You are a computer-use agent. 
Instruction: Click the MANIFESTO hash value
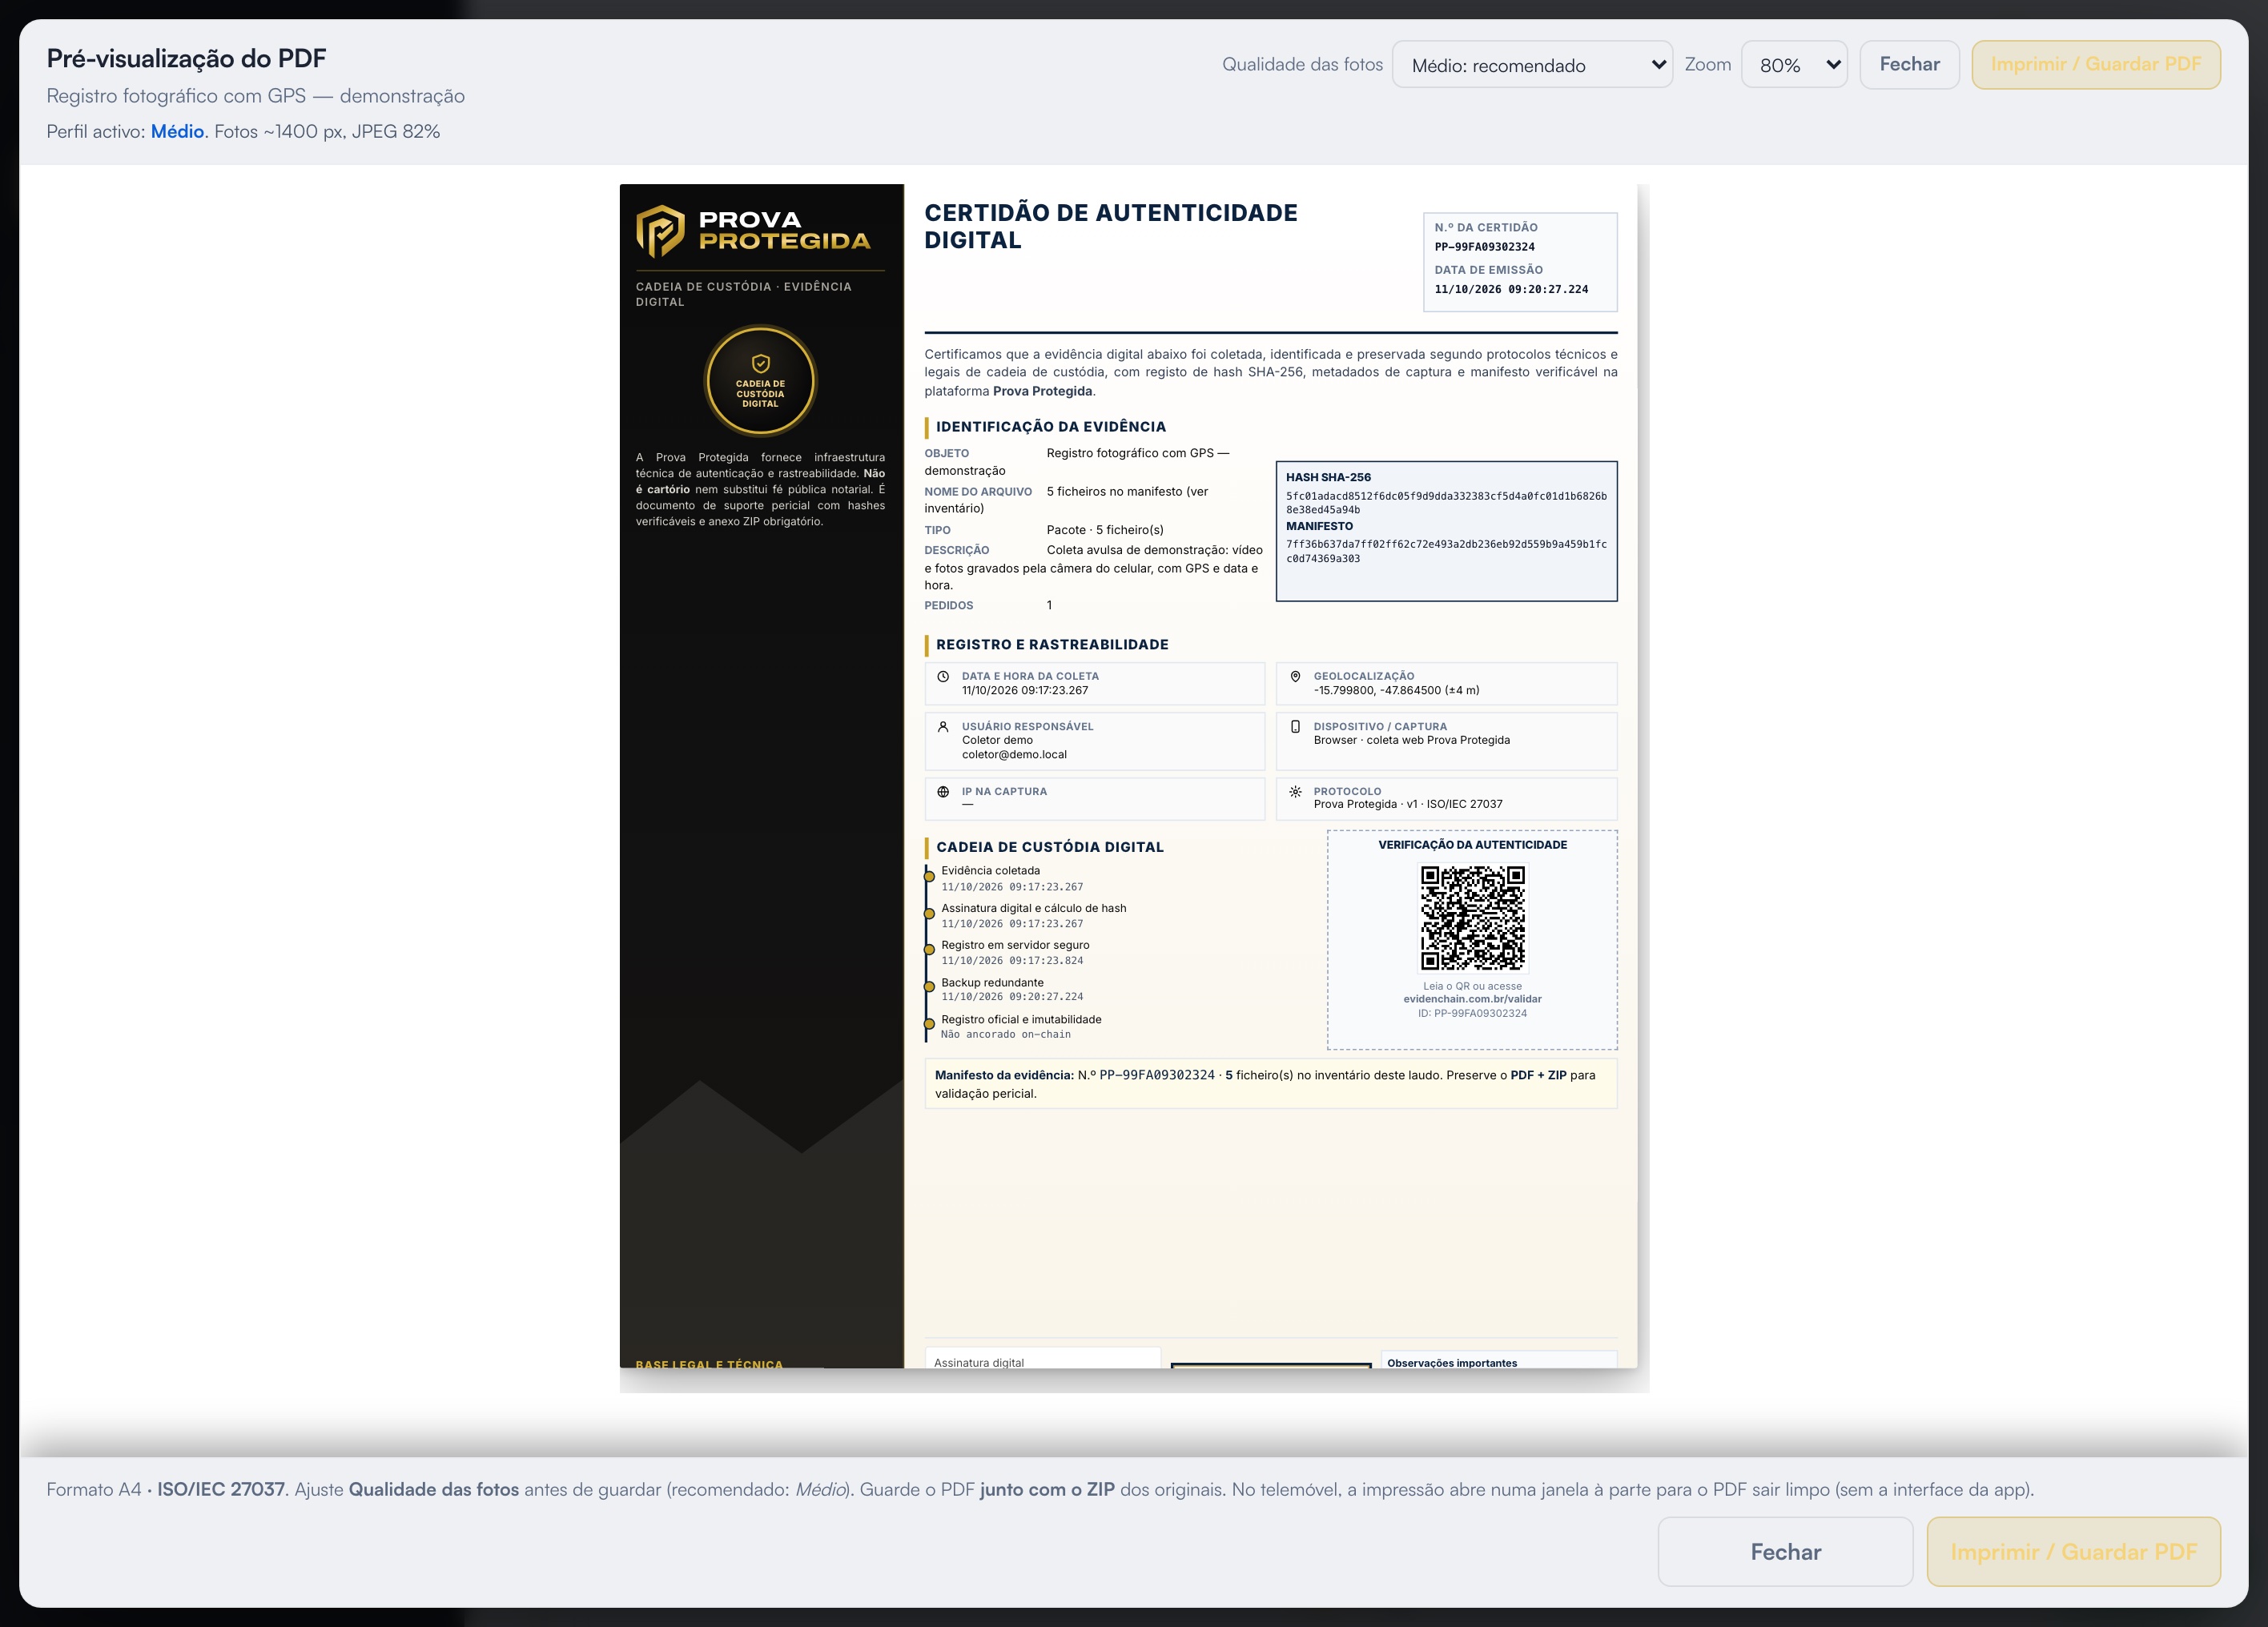[1446, 552]
